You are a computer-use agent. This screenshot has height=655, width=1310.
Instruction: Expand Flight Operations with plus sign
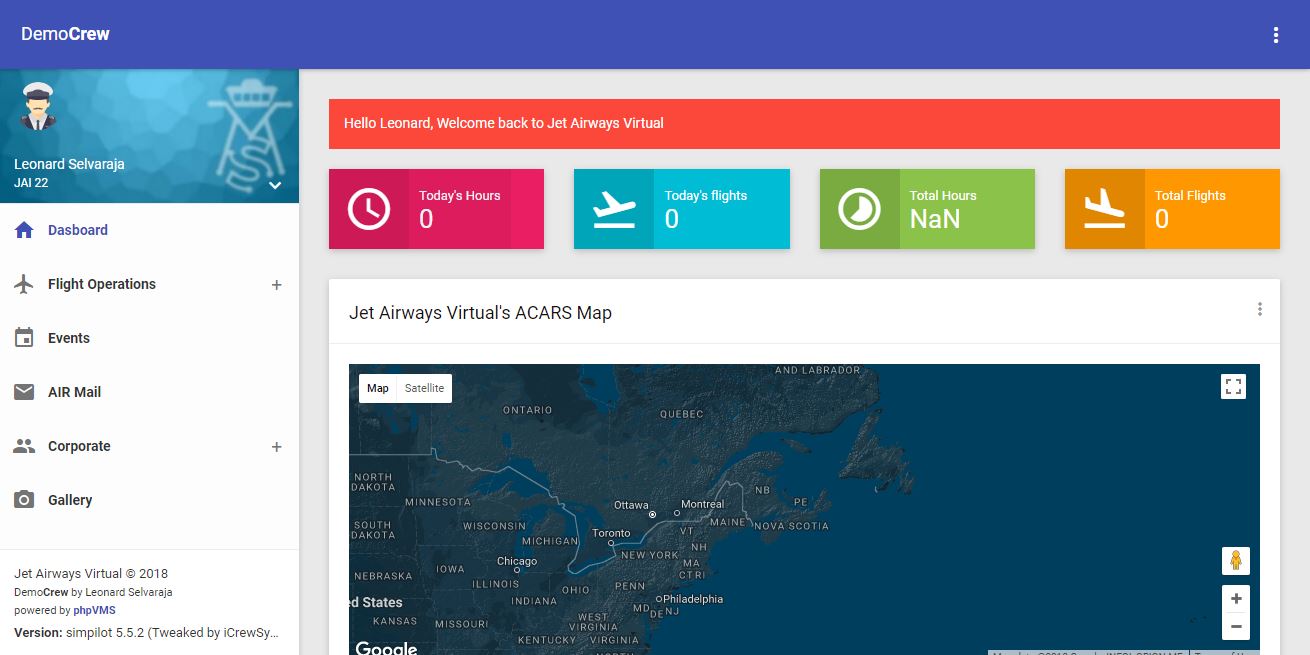pyautogui.click(x=277, y=285)
